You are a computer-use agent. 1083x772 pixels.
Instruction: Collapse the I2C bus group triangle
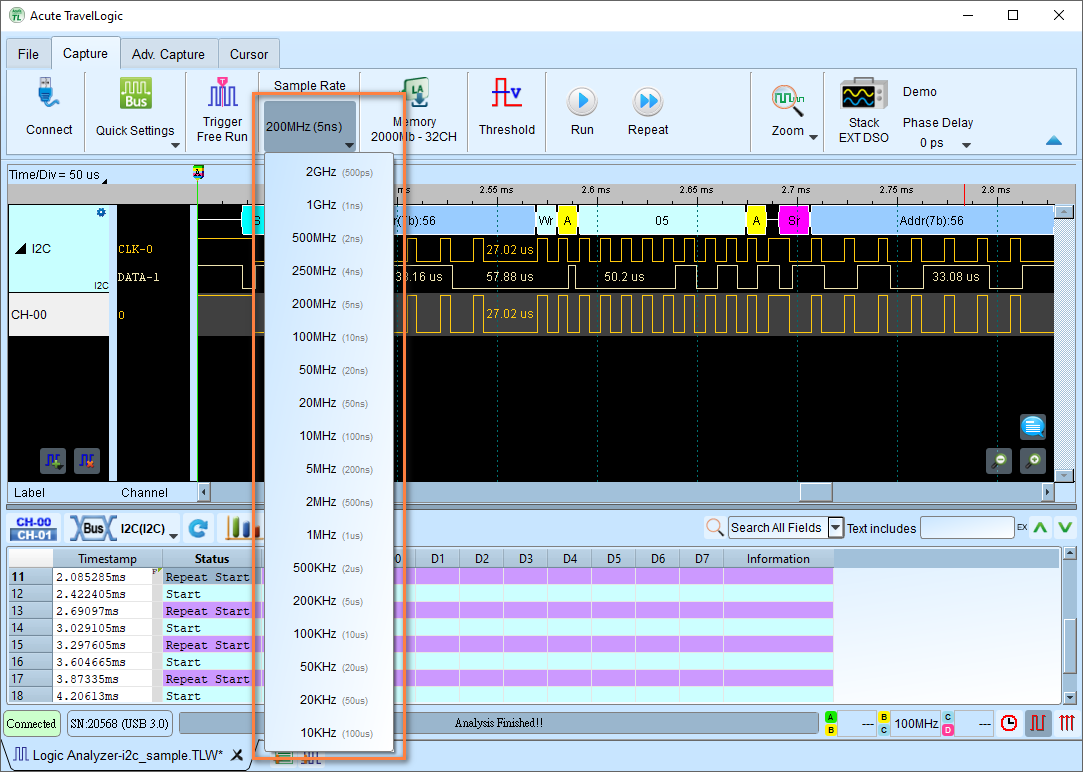click(x=21, y=249)
